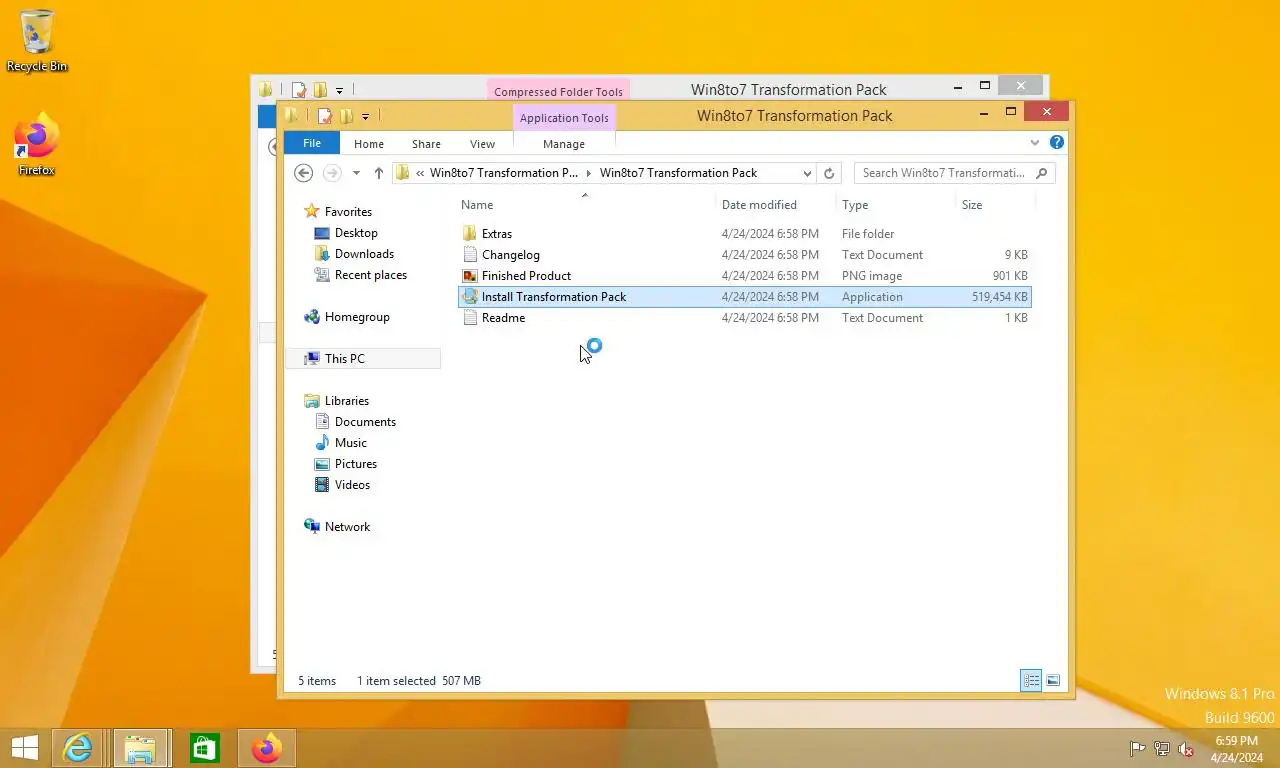
Task: Click Win8to7 Transformation P... breadcrumb segment
Action: pyautogui.click(x=504, y=173)
